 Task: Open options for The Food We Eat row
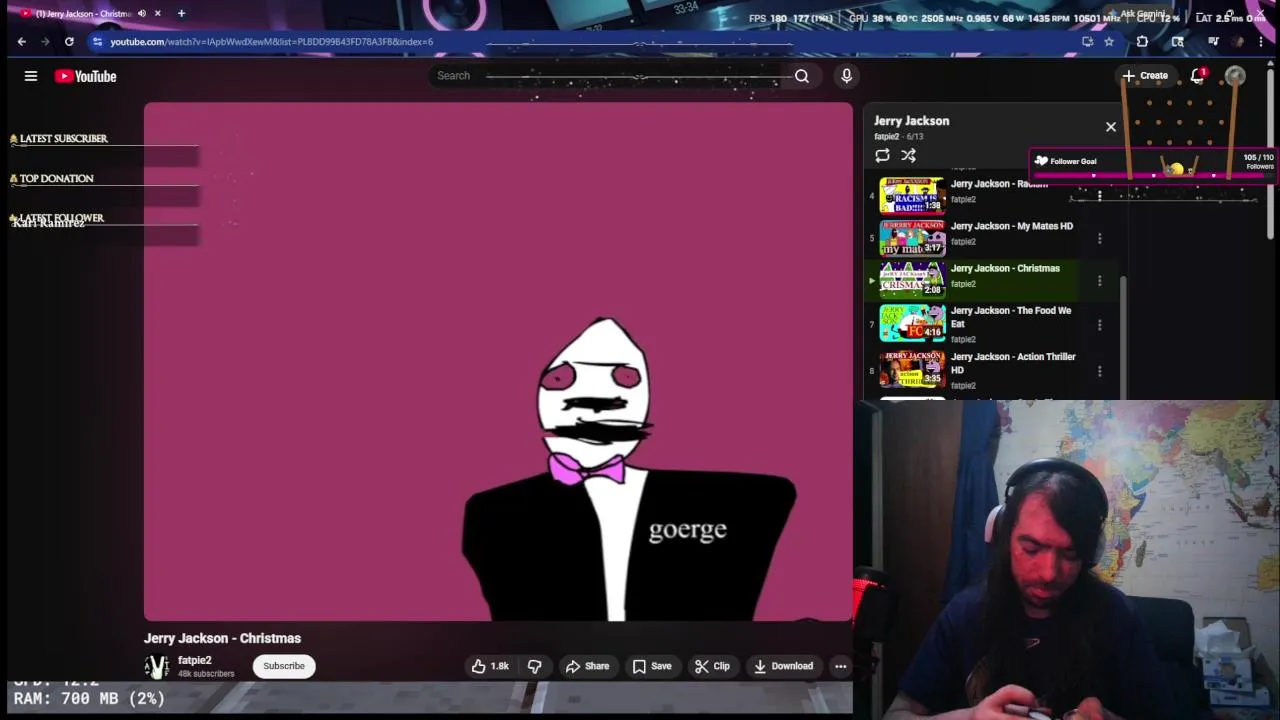tap(1099, 324)
